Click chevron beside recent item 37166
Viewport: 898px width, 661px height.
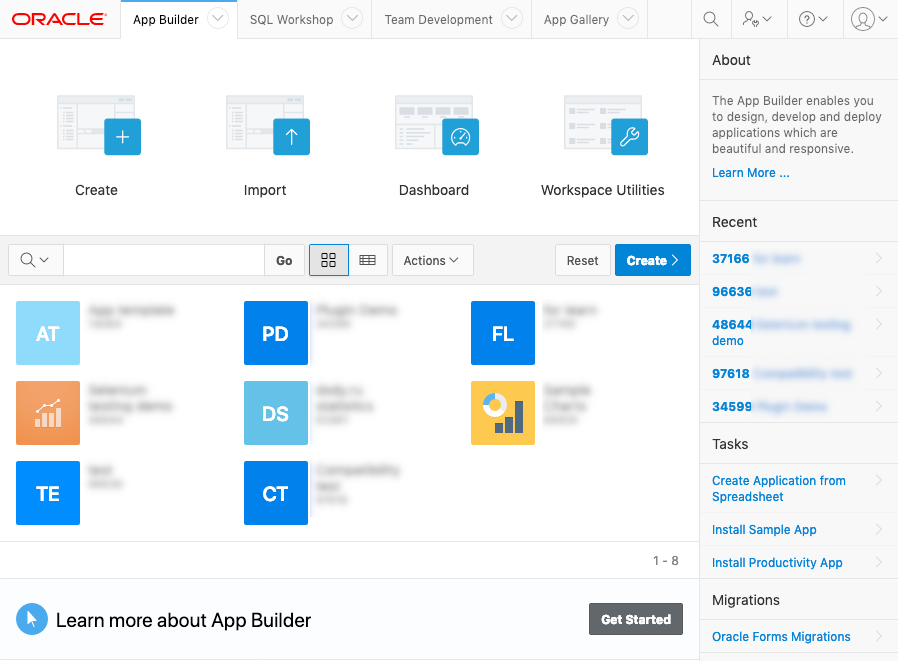[x=879, y=258]
